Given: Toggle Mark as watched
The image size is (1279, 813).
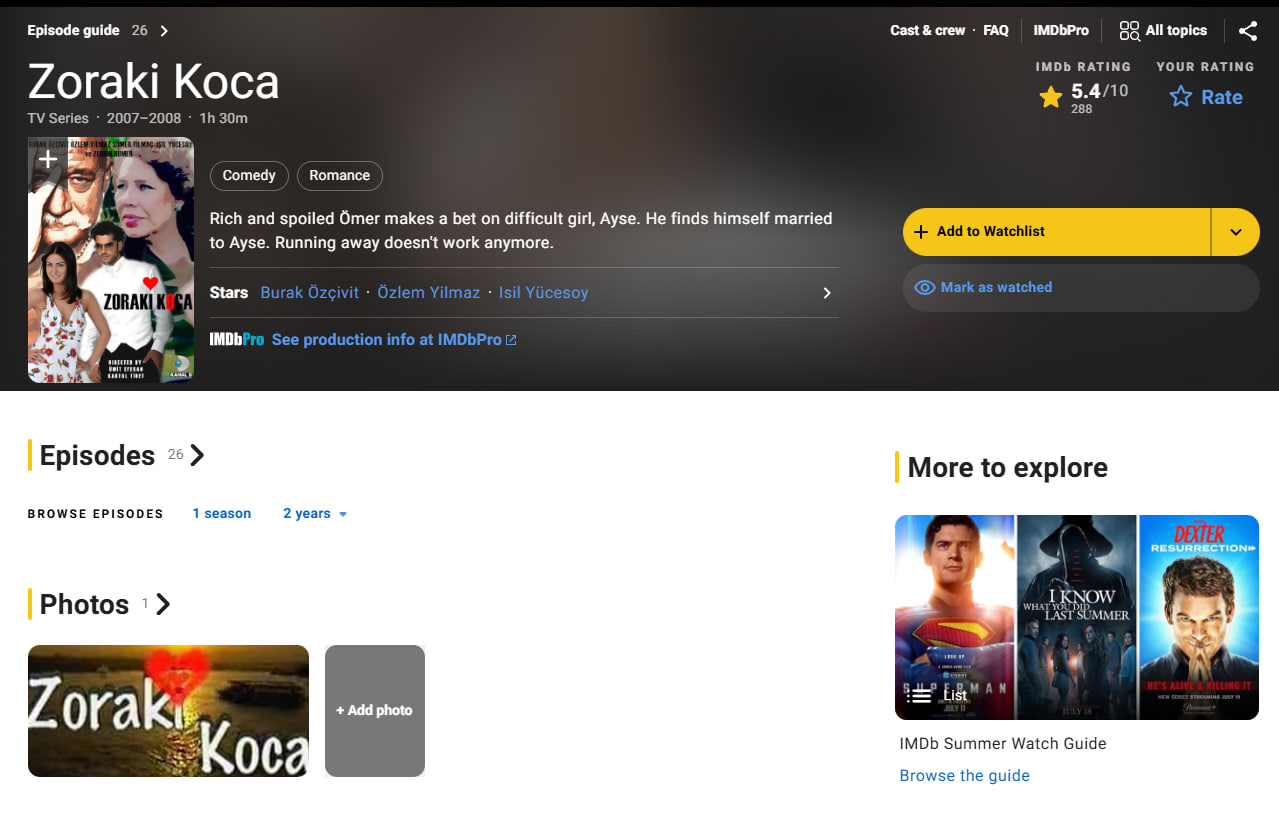Looking at the screenshot, I should pos(1081,288).
